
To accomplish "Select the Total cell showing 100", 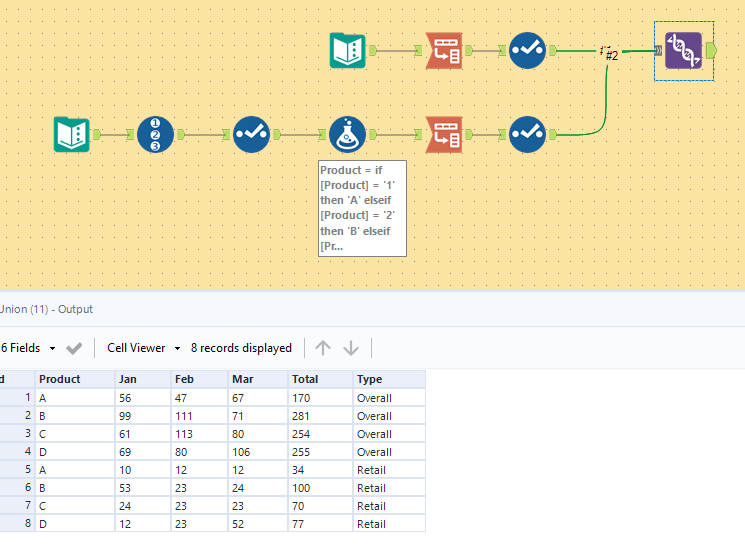I will [321, 488].
